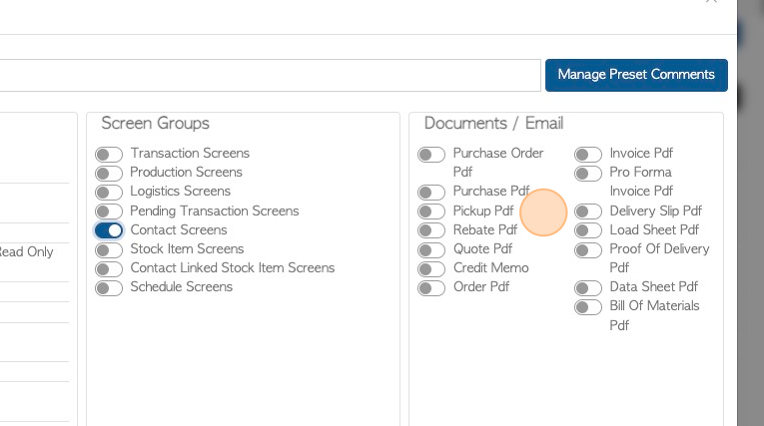Click Manage Preset Comments button
The width and height of the screenshot is (764, 426).
pyautogui.click(x=636, y=75)
